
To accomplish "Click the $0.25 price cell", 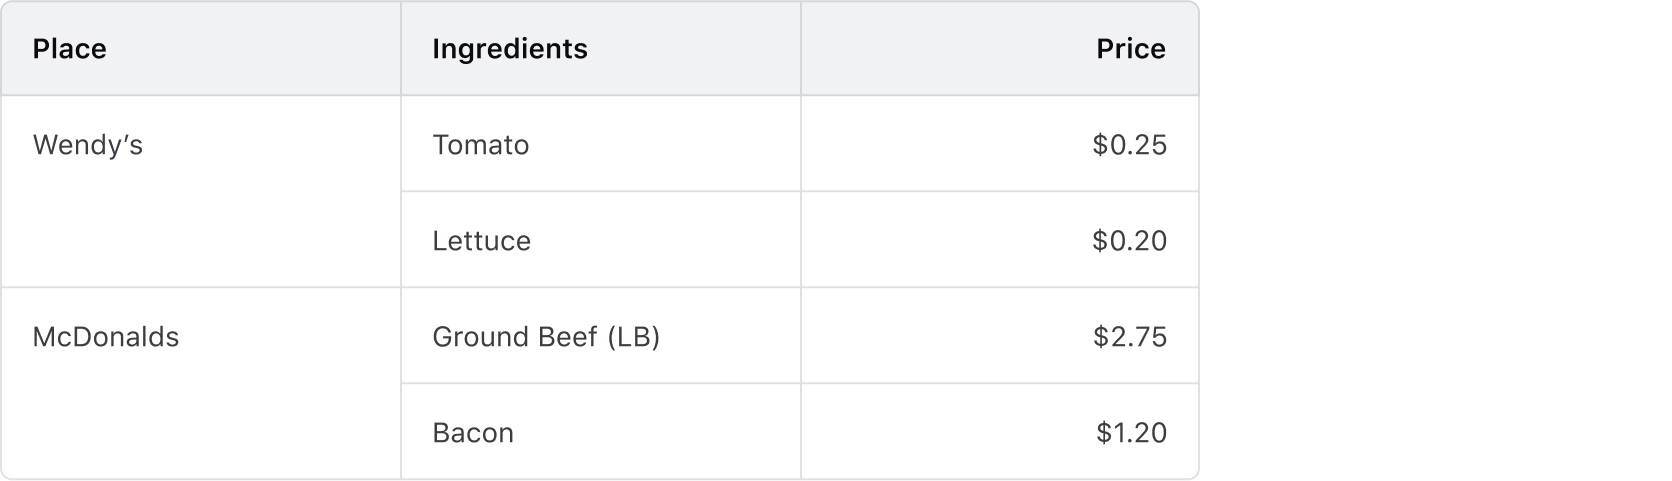I will pos(1129,146).
